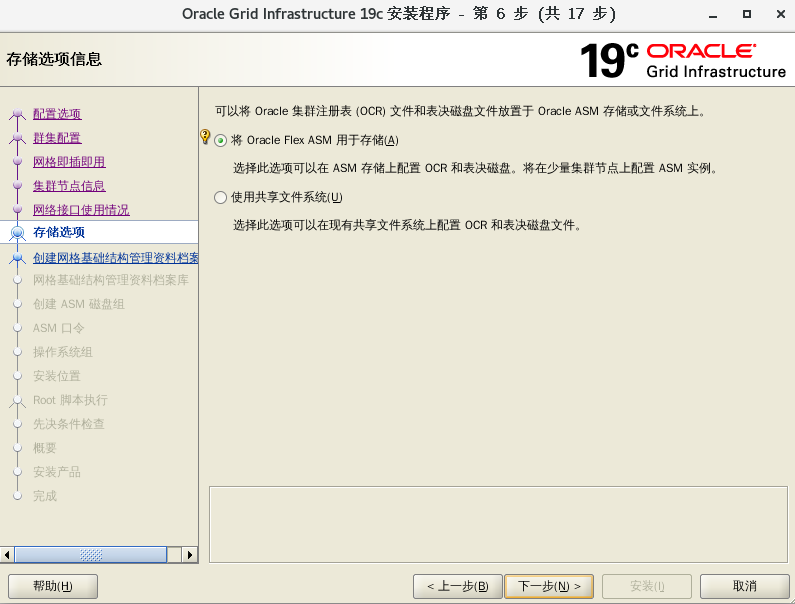This screenshot has height=604, width=795.
Task: Open the 配置选项 step link
Action: coord(57,114)
